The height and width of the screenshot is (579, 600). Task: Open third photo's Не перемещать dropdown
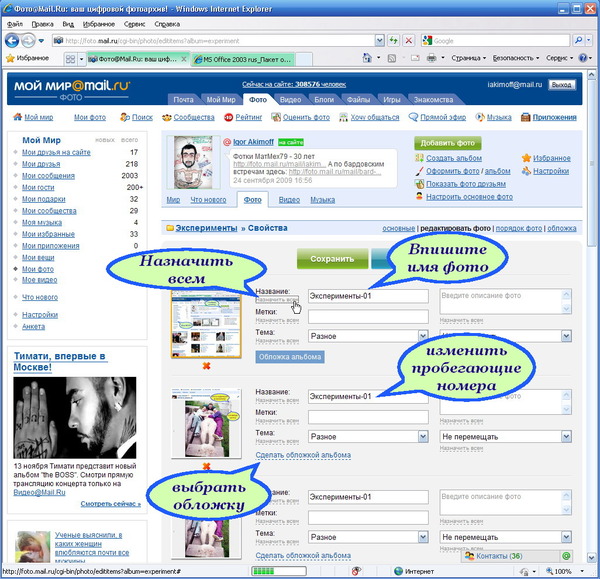click(x=566, y=537)
